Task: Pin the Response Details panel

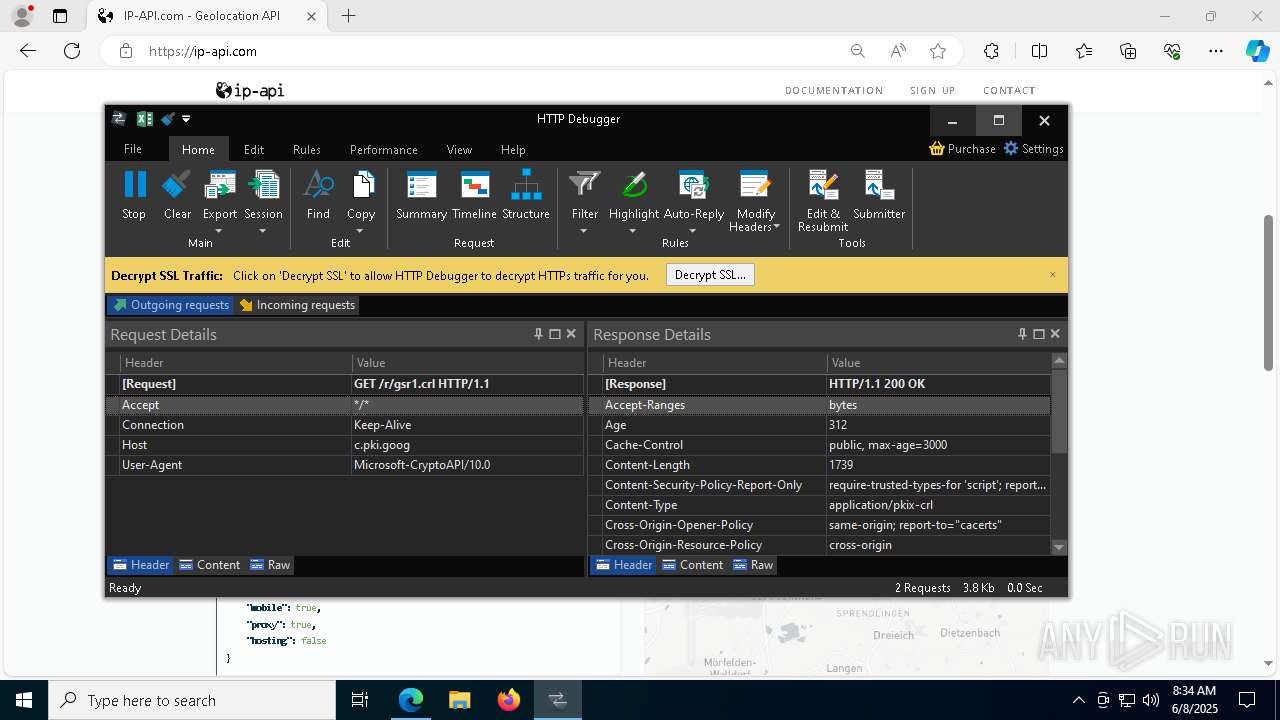Action: [1022, 334]
